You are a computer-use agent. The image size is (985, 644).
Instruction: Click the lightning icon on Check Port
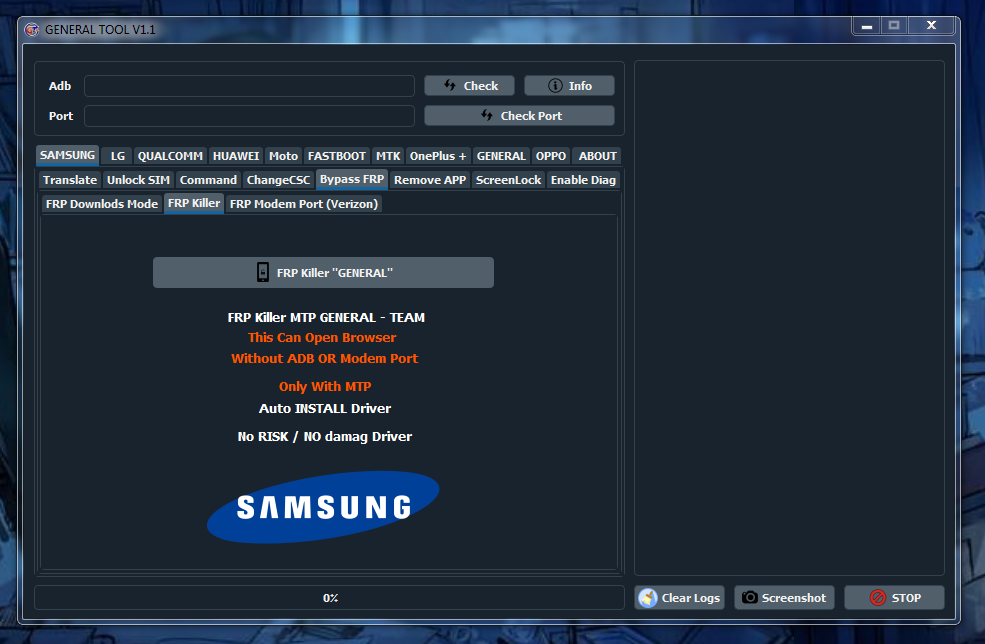coord(487,116)
